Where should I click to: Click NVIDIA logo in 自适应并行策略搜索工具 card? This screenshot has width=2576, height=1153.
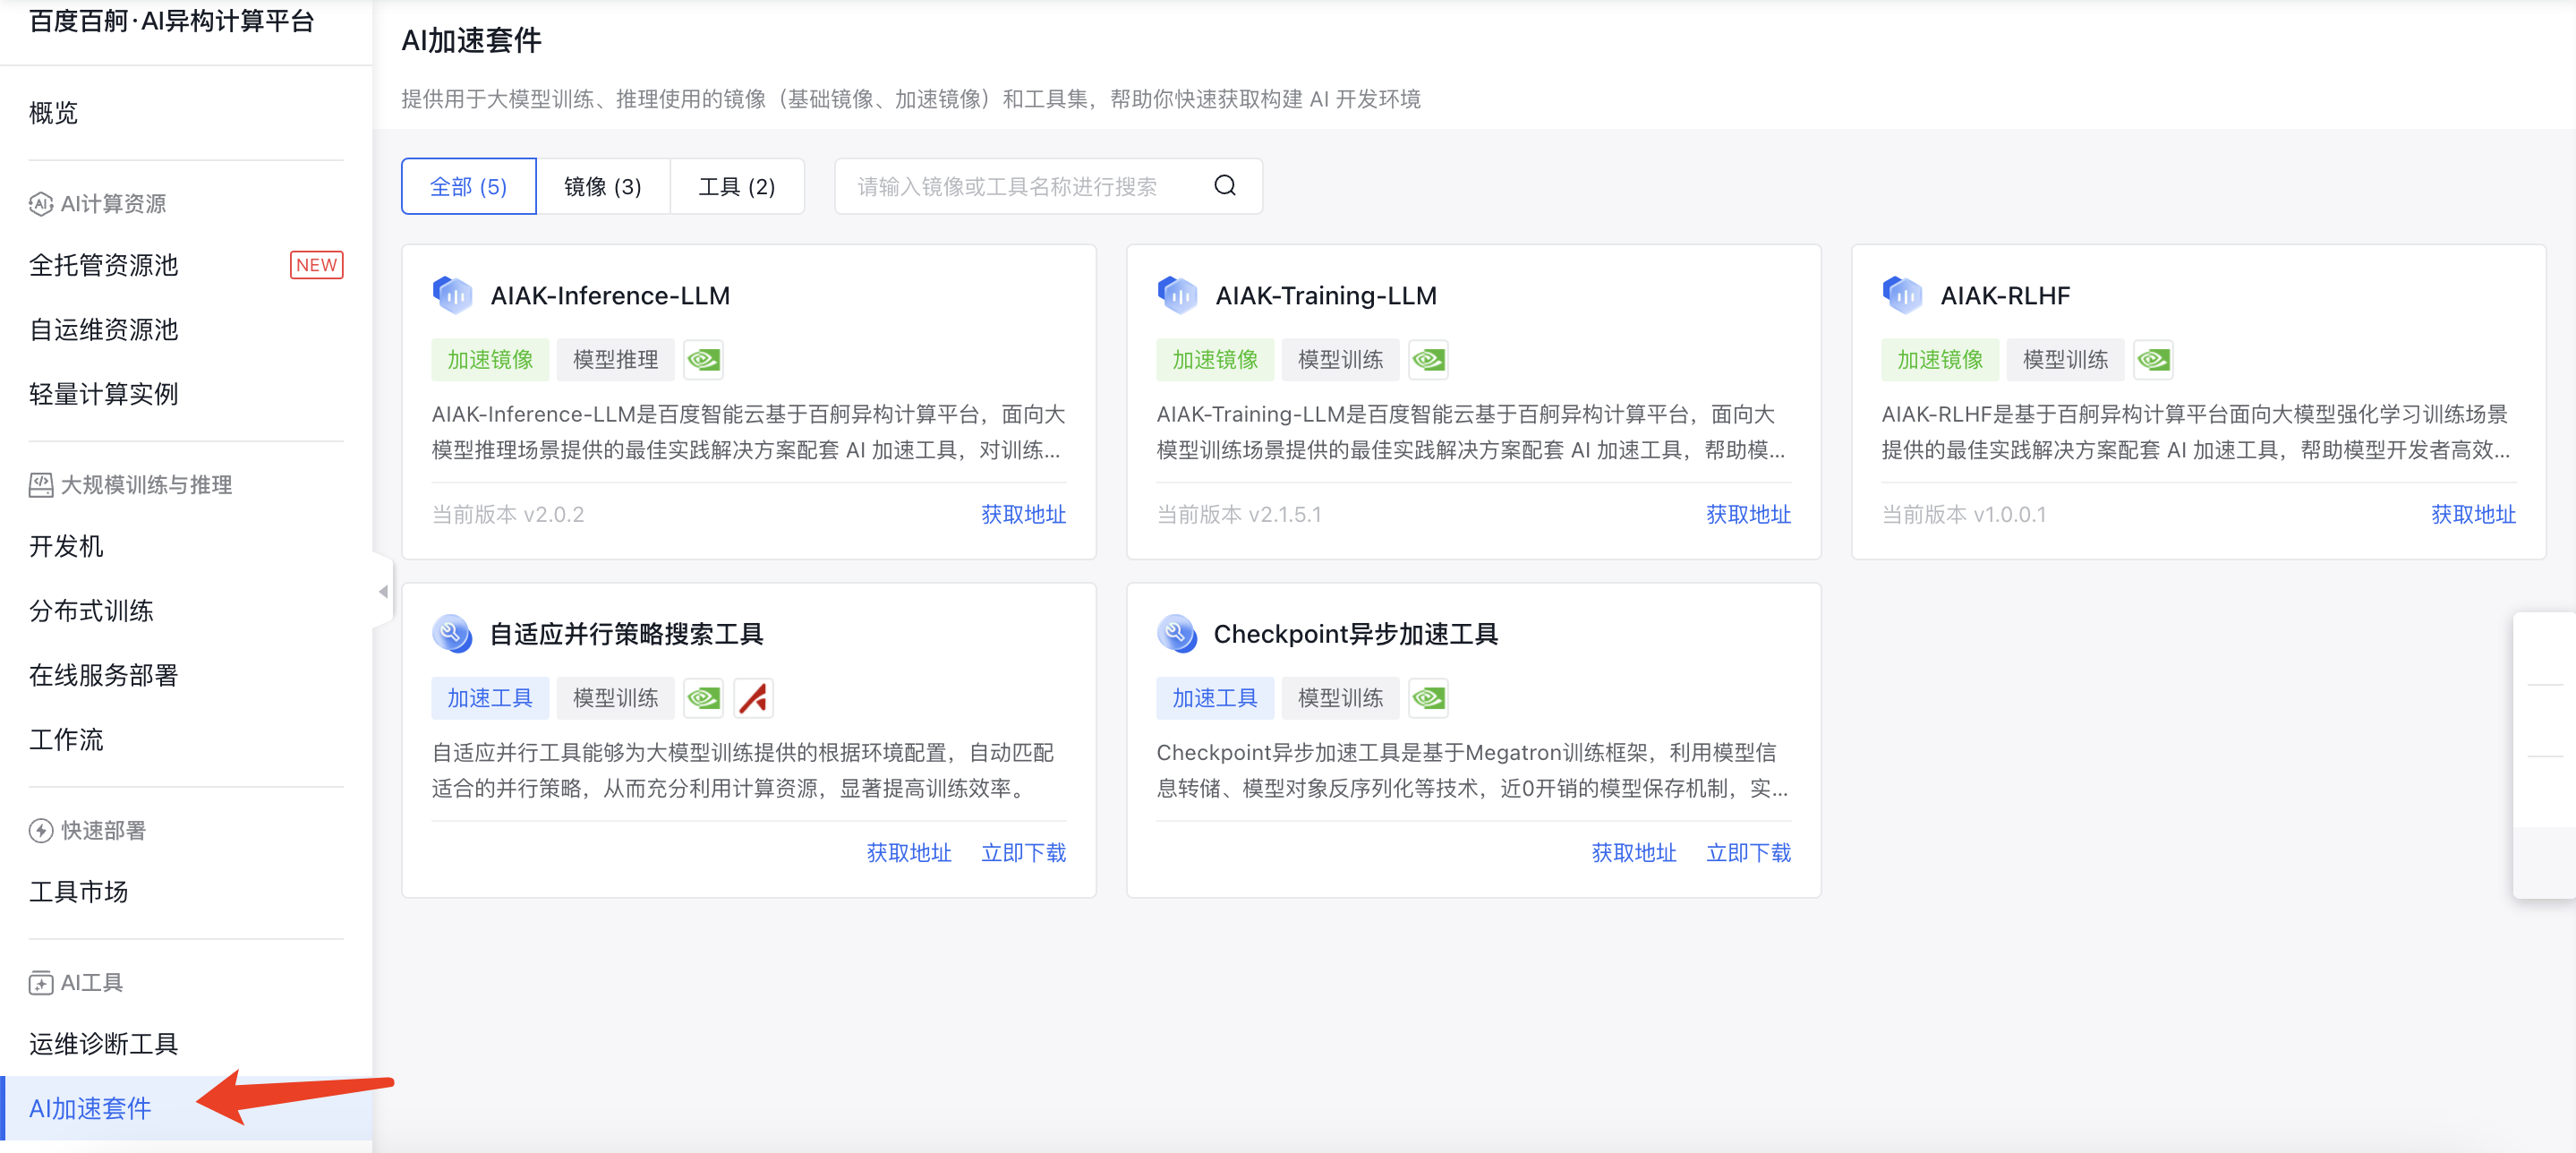coord(704,698)
